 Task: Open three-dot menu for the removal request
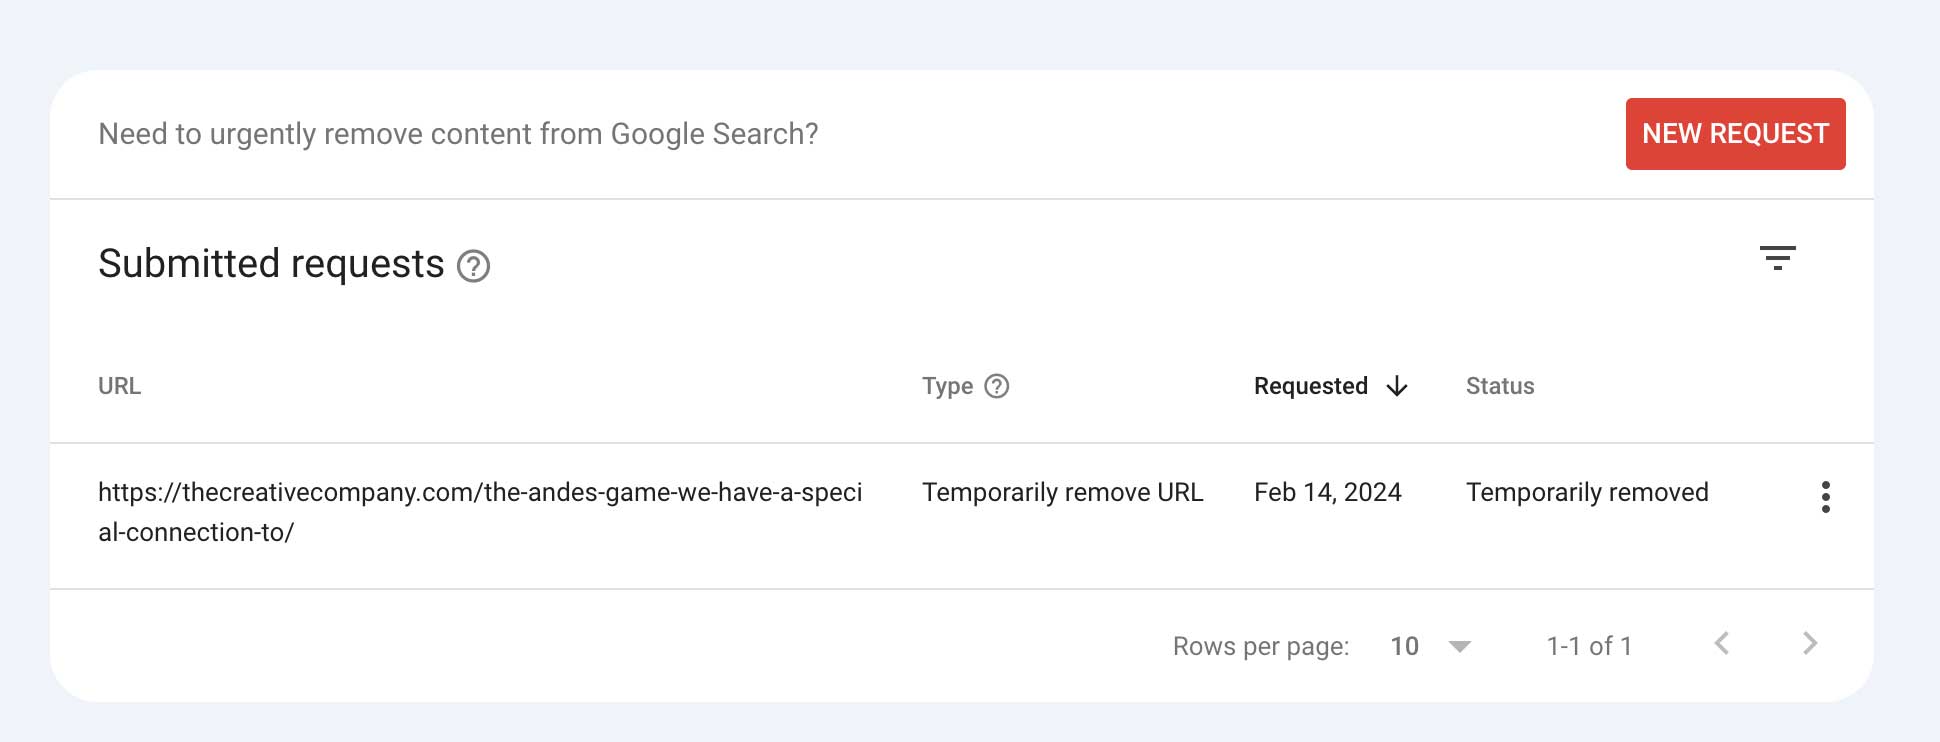[x=1826, y=497]
